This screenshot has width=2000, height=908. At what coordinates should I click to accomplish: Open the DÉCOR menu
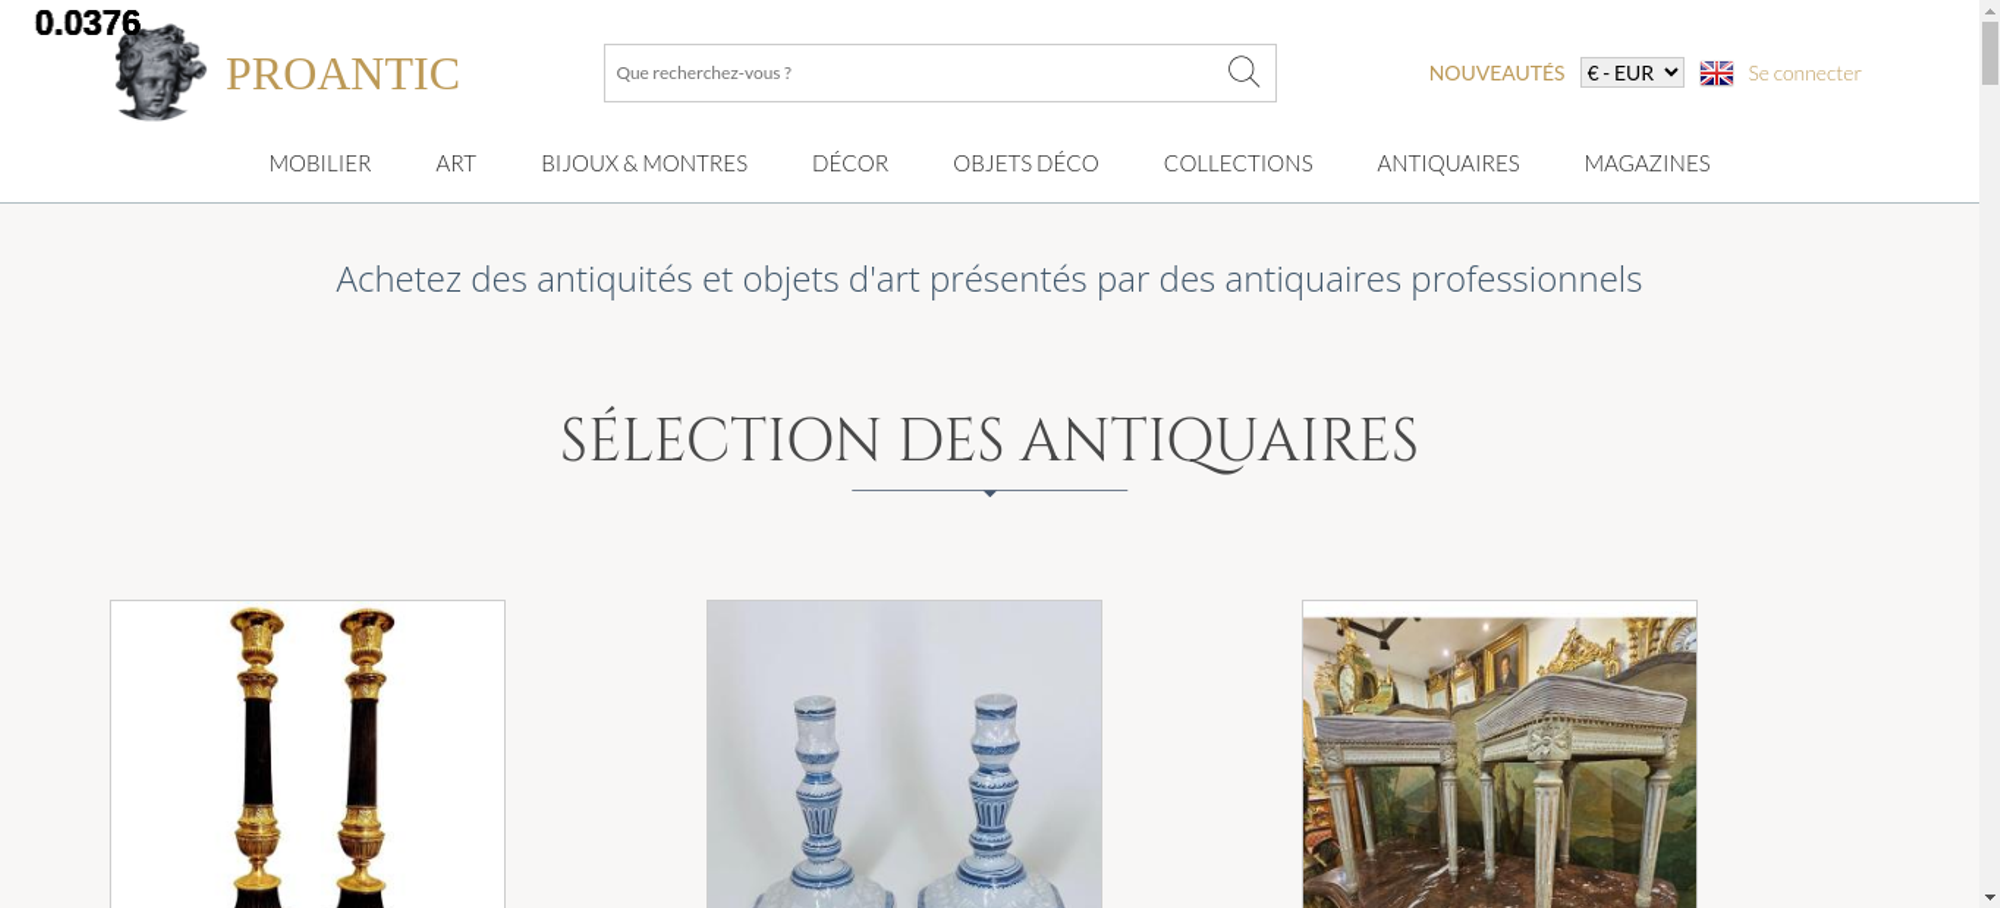pos(850,163)
